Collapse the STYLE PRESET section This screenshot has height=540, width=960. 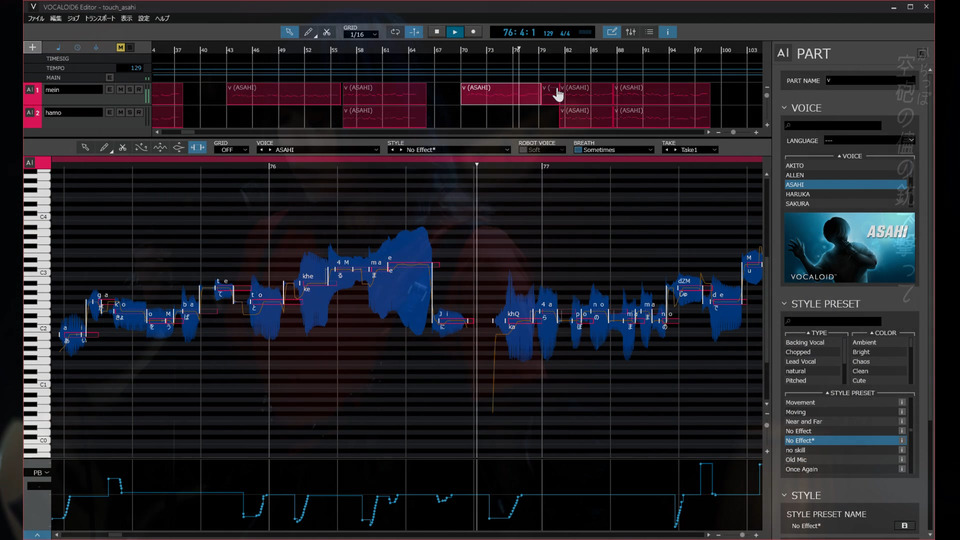pyautogui.click(x=784, y=304)
